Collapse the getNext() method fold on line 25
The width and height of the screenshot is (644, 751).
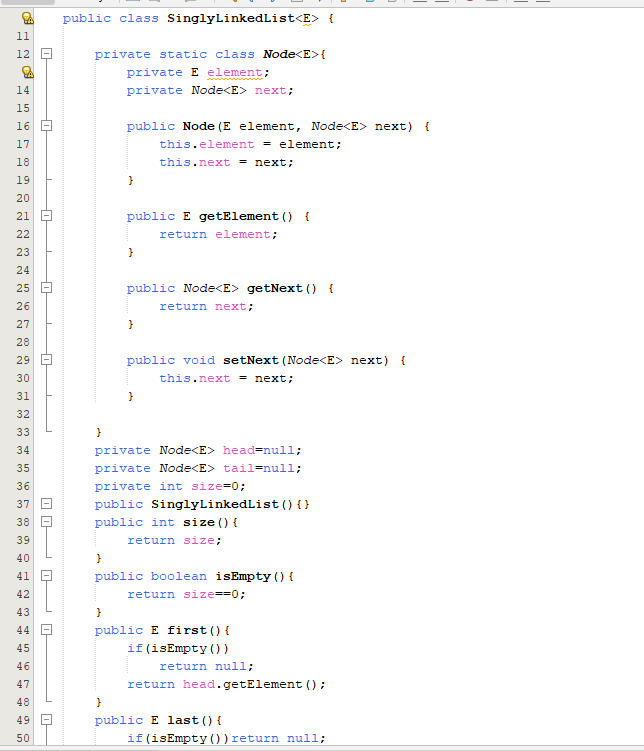46,288
